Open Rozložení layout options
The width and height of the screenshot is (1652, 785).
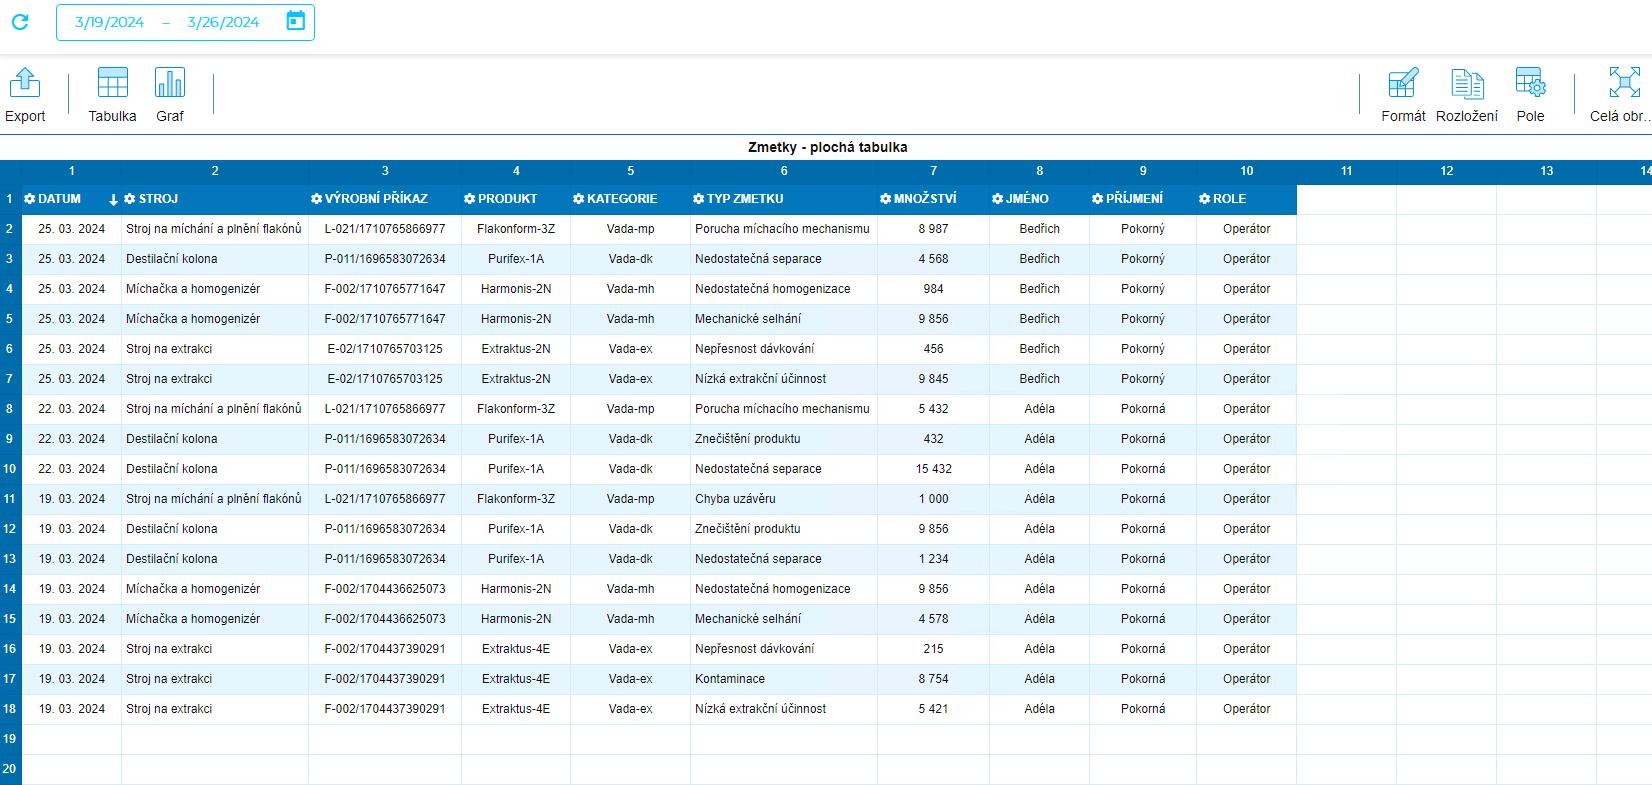pos(1467,96)
